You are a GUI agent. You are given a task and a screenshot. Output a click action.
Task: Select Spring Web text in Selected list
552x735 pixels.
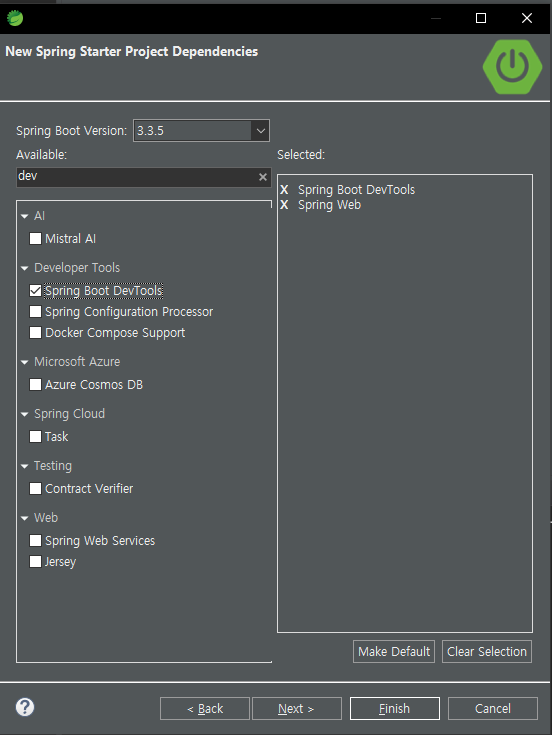coord(329,205)
